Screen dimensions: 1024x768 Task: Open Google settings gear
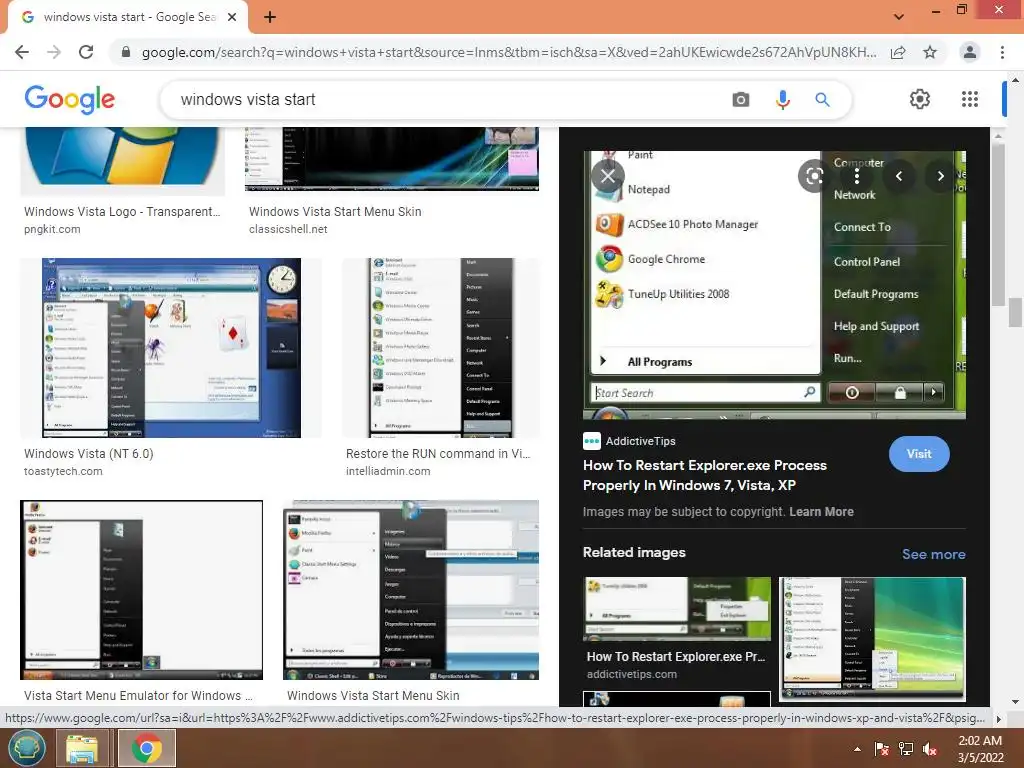(x=920, y=99)
